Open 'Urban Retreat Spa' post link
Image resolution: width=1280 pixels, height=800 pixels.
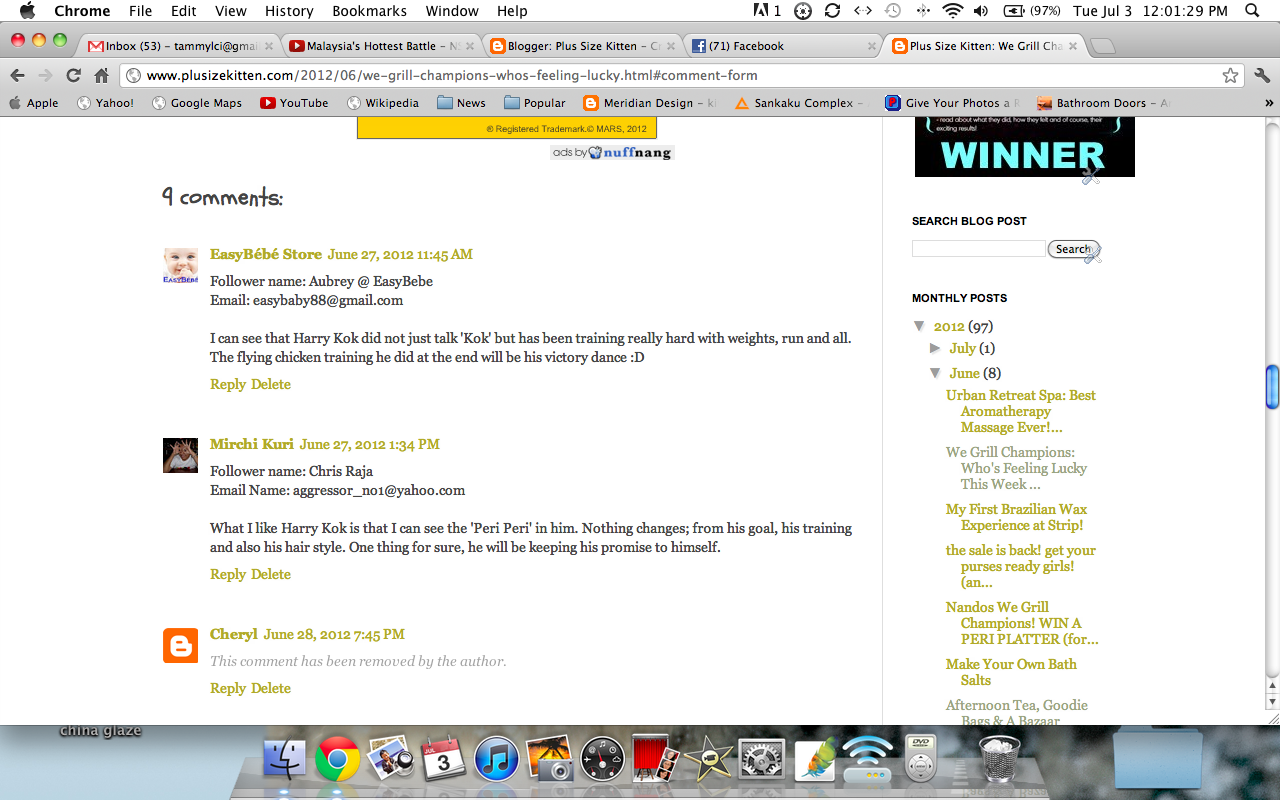pos(1021,411)
